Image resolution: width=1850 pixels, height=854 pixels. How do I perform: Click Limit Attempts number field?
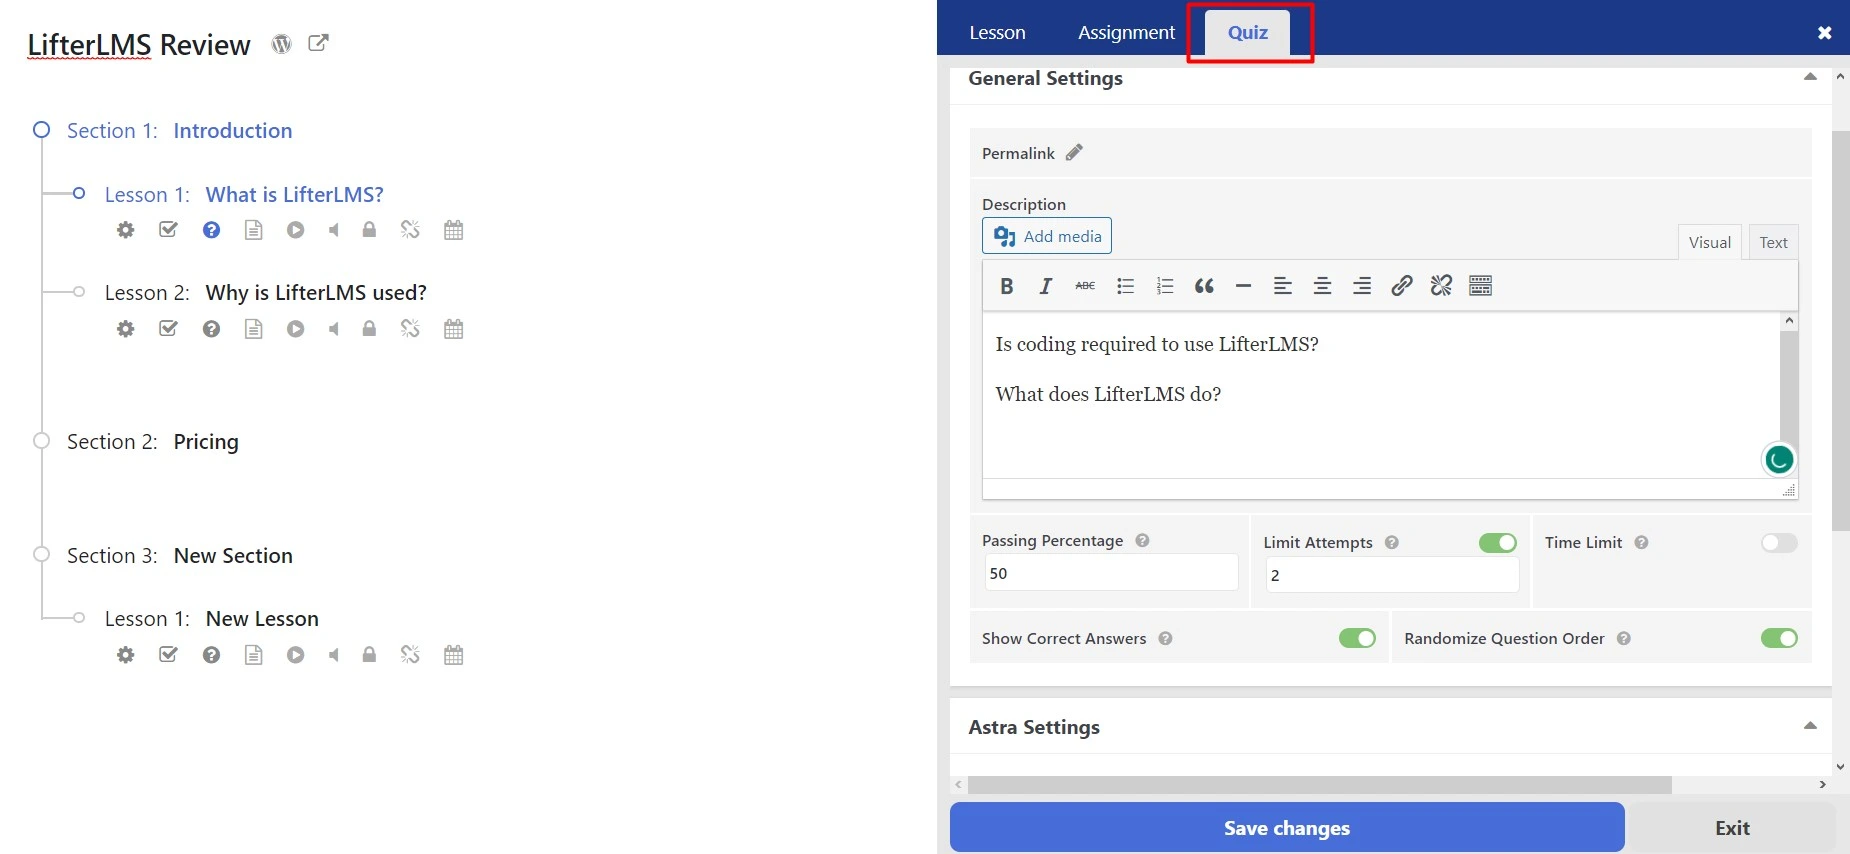[x=1392, y=575]
